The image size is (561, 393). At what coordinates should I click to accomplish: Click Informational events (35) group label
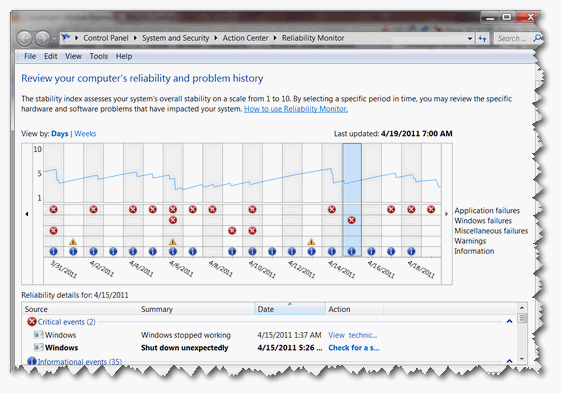pyautogui.click(x=80, y=362)
